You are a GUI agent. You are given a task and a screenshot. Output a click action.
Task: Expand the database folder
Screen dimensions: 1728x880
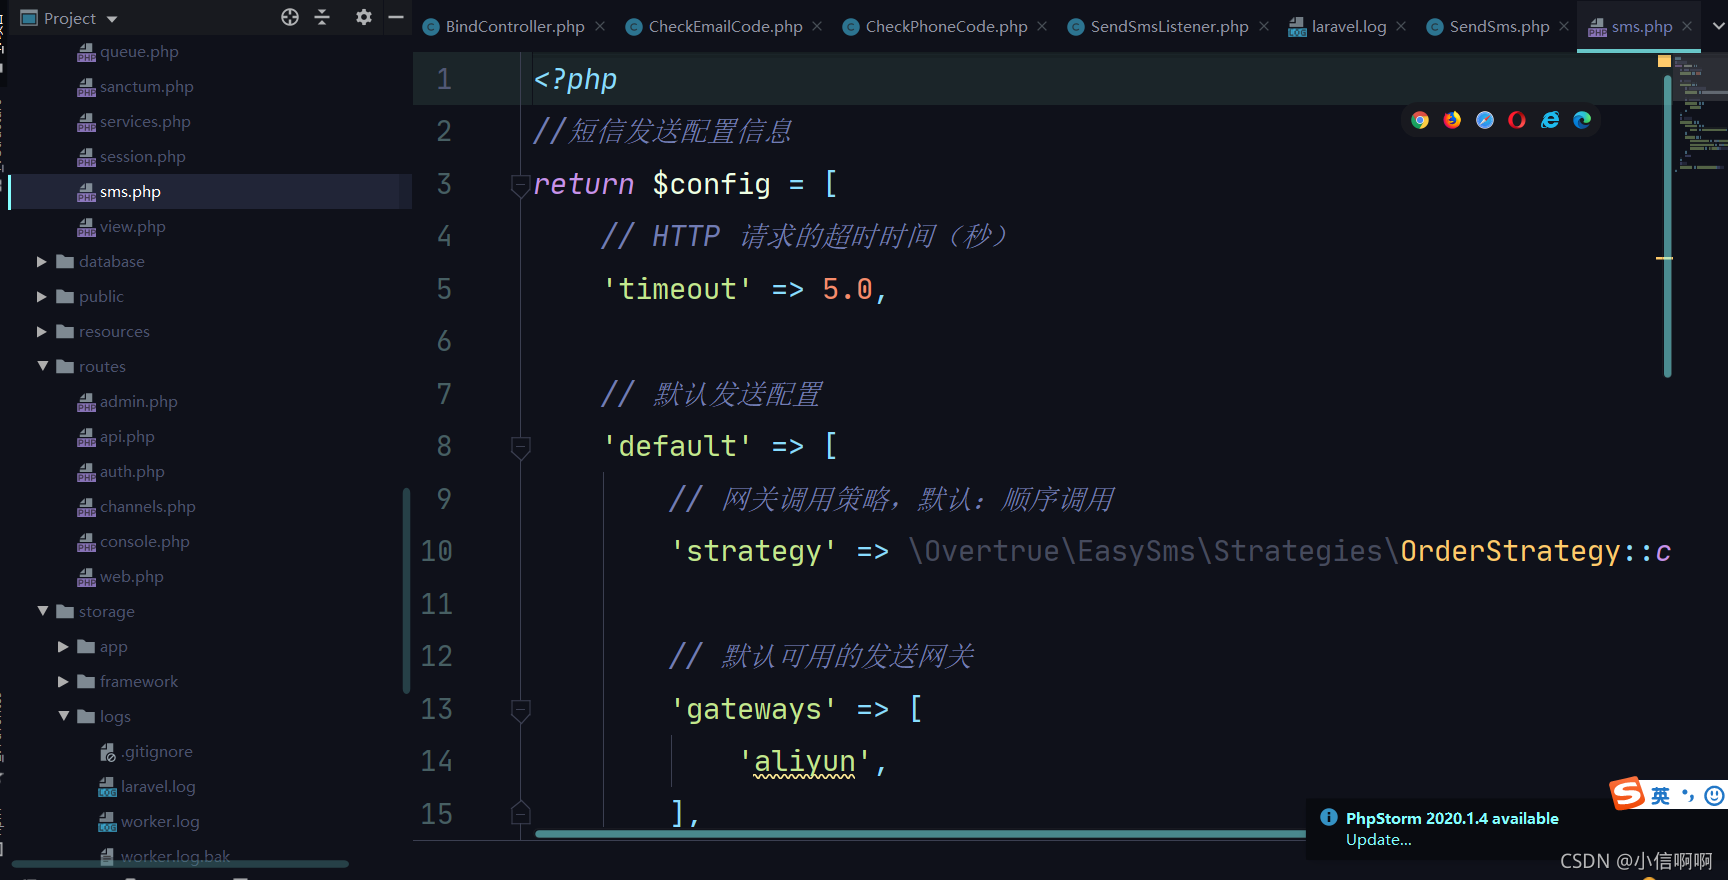[42, 262]
